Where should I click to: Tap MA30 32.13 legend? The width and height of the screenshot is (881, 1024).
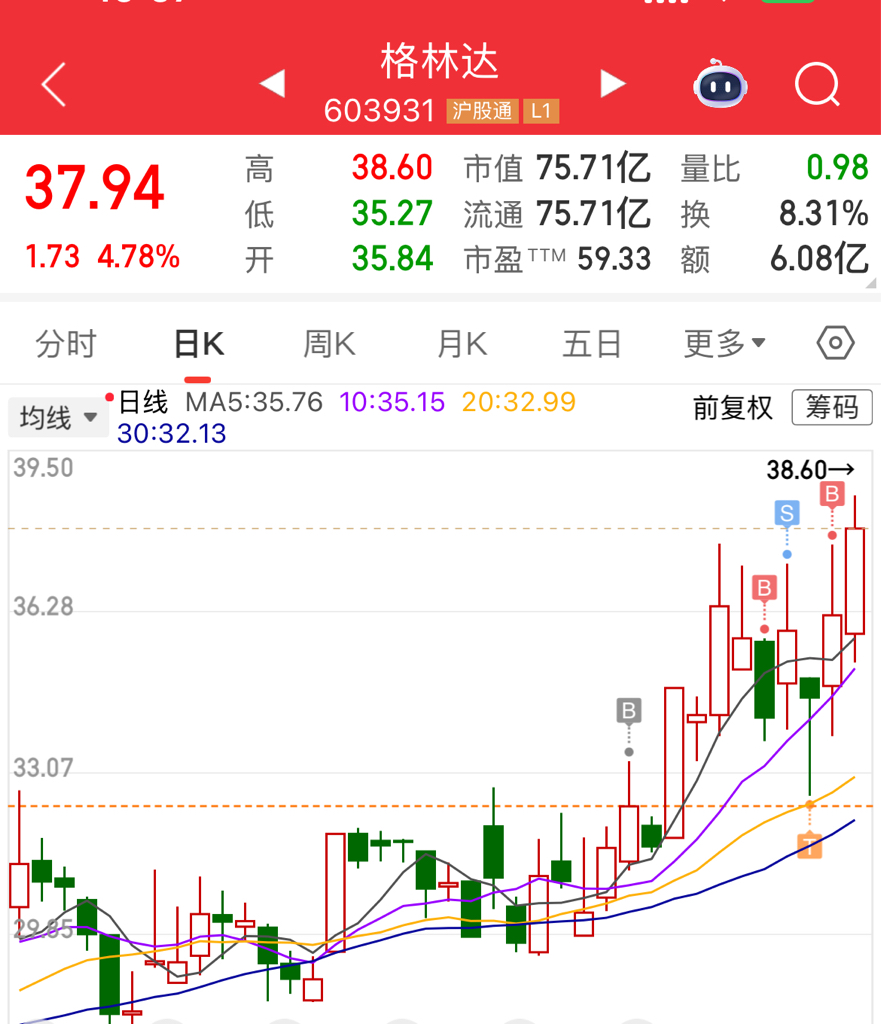pyautogui.click(x=172, y=434)
